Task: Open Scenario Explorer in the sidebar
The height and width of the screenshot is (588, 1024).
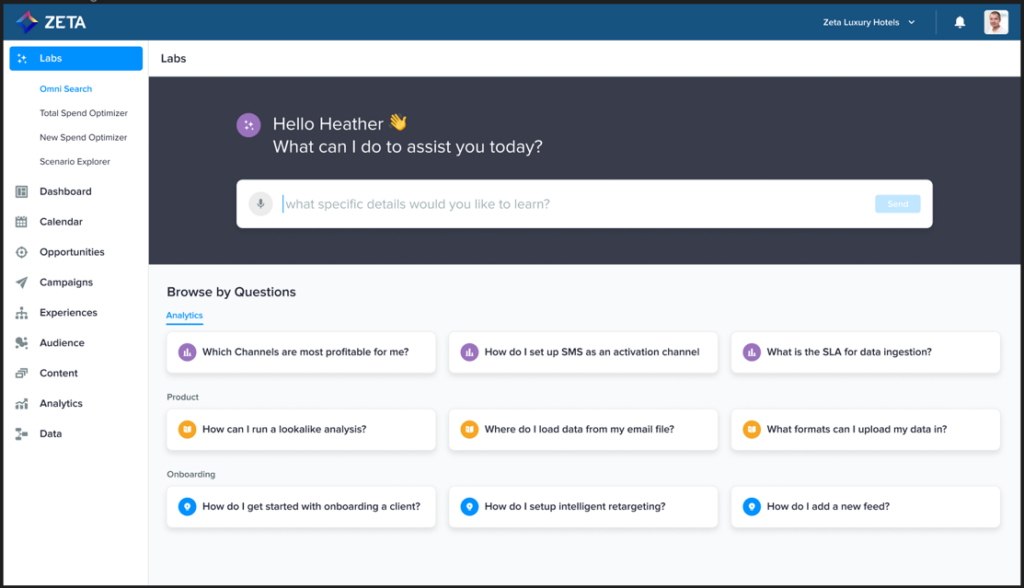Action: coord(74,161)
